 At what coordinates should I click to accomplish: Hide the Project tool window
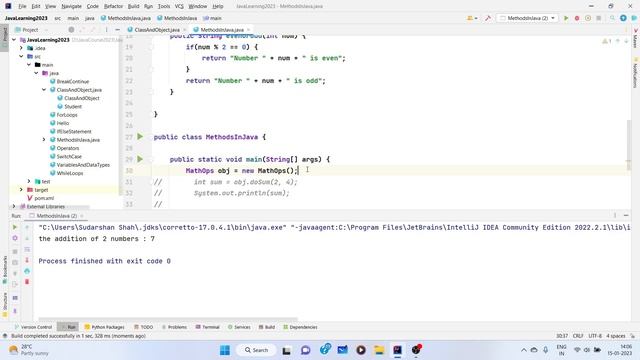point(118,30)
